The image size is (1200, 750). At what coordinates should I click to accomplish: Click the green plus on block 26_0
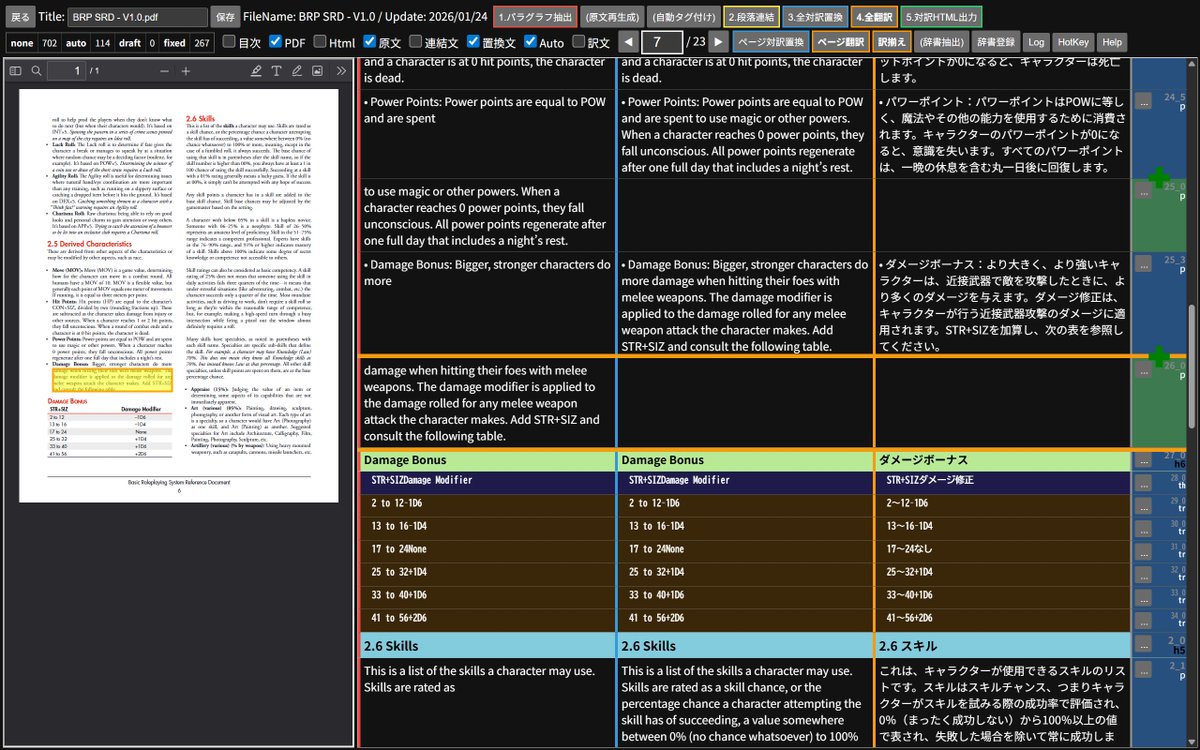pos(1159,356)
